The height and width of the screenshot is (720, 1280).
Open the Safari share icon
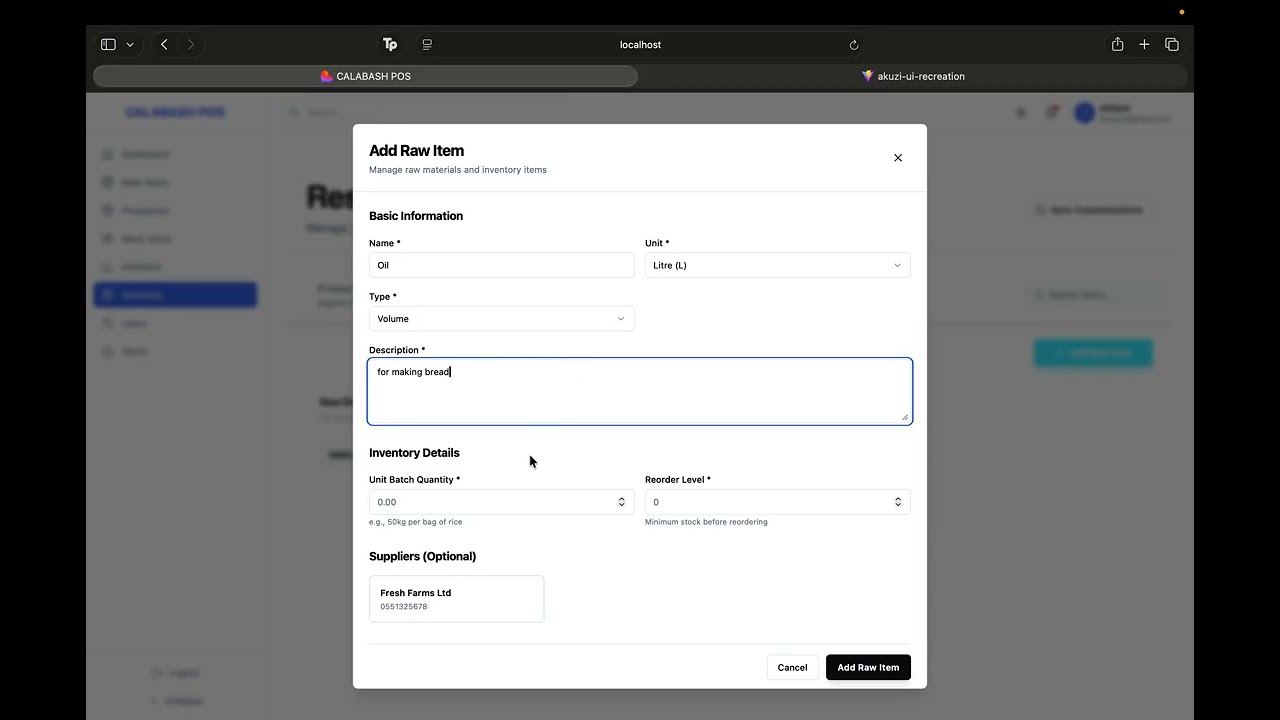click(x=1117, y=44)
